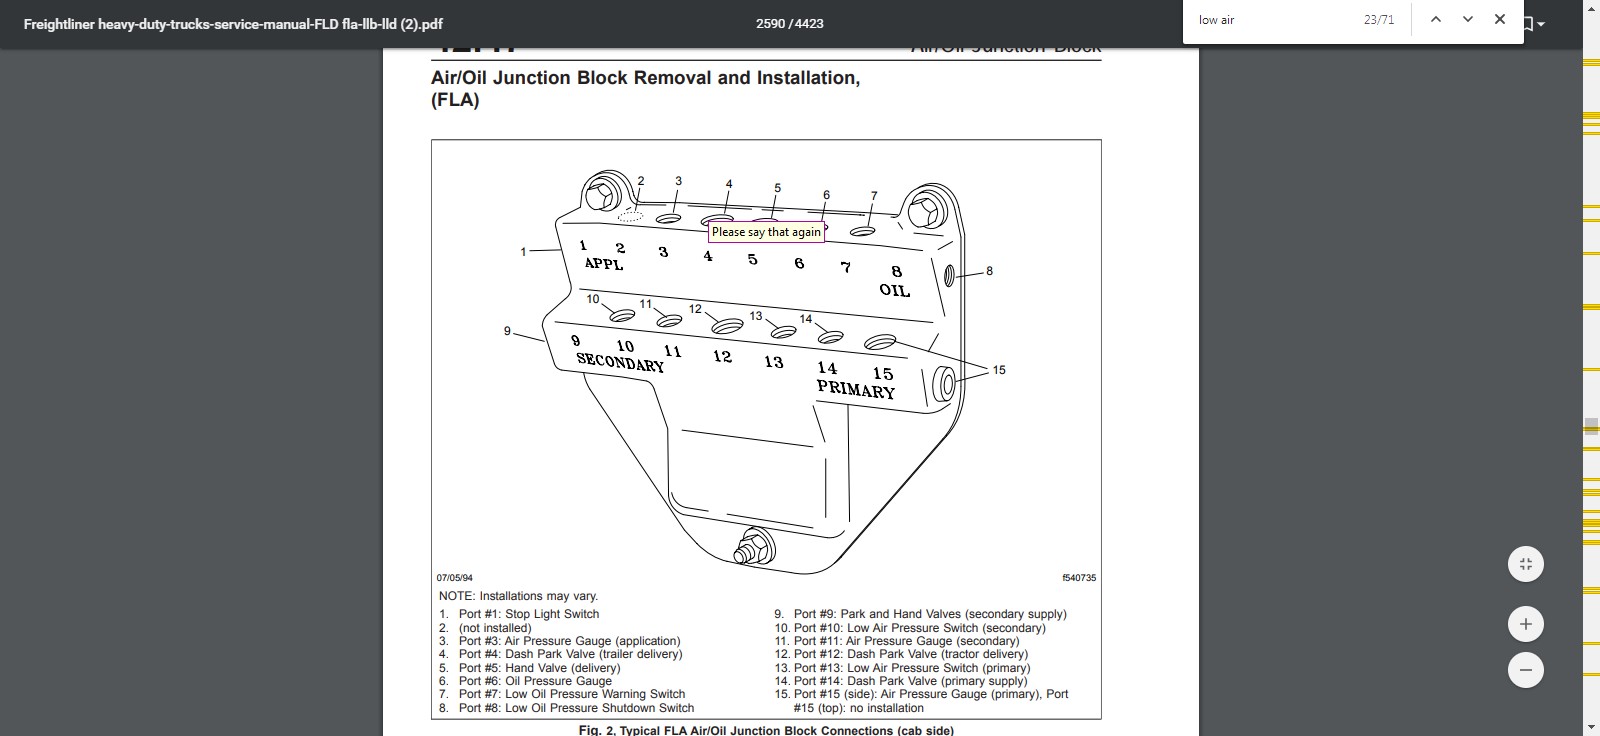Click 'Port #4: Dash Park Valve (trailer delivery)'
This screenshot has height=736, width=1600.
(x=570, y=654)
